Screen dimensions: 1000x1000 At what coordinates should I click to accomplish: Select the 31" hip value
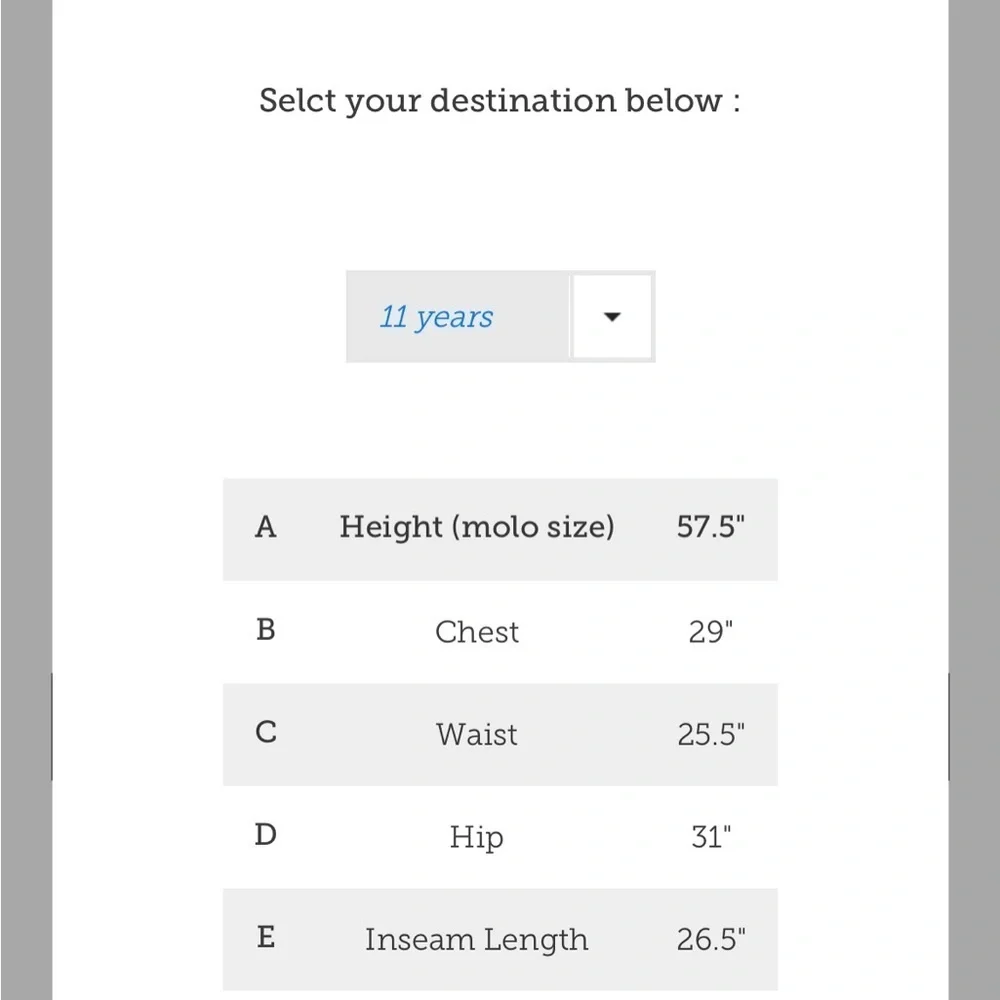tap(711, 837)
